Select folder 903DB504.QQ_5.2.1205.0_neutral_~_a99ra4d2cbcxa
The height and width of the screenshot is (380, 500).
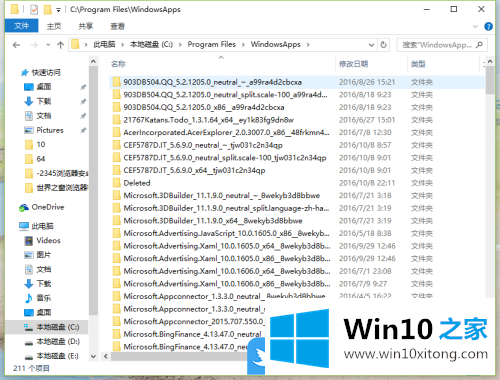point(213,82)
